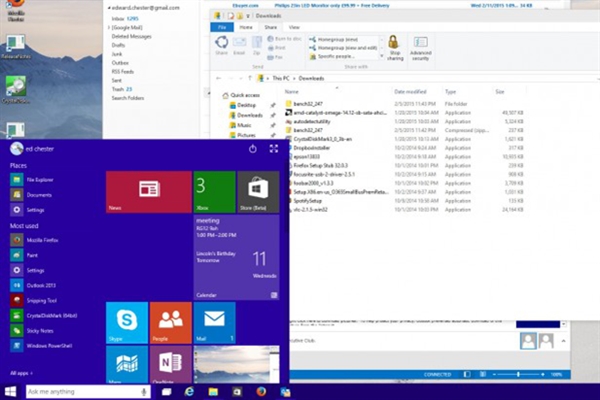
Task: Open the Mail tile
Action: pyautogui.click(x=214, y=323)
